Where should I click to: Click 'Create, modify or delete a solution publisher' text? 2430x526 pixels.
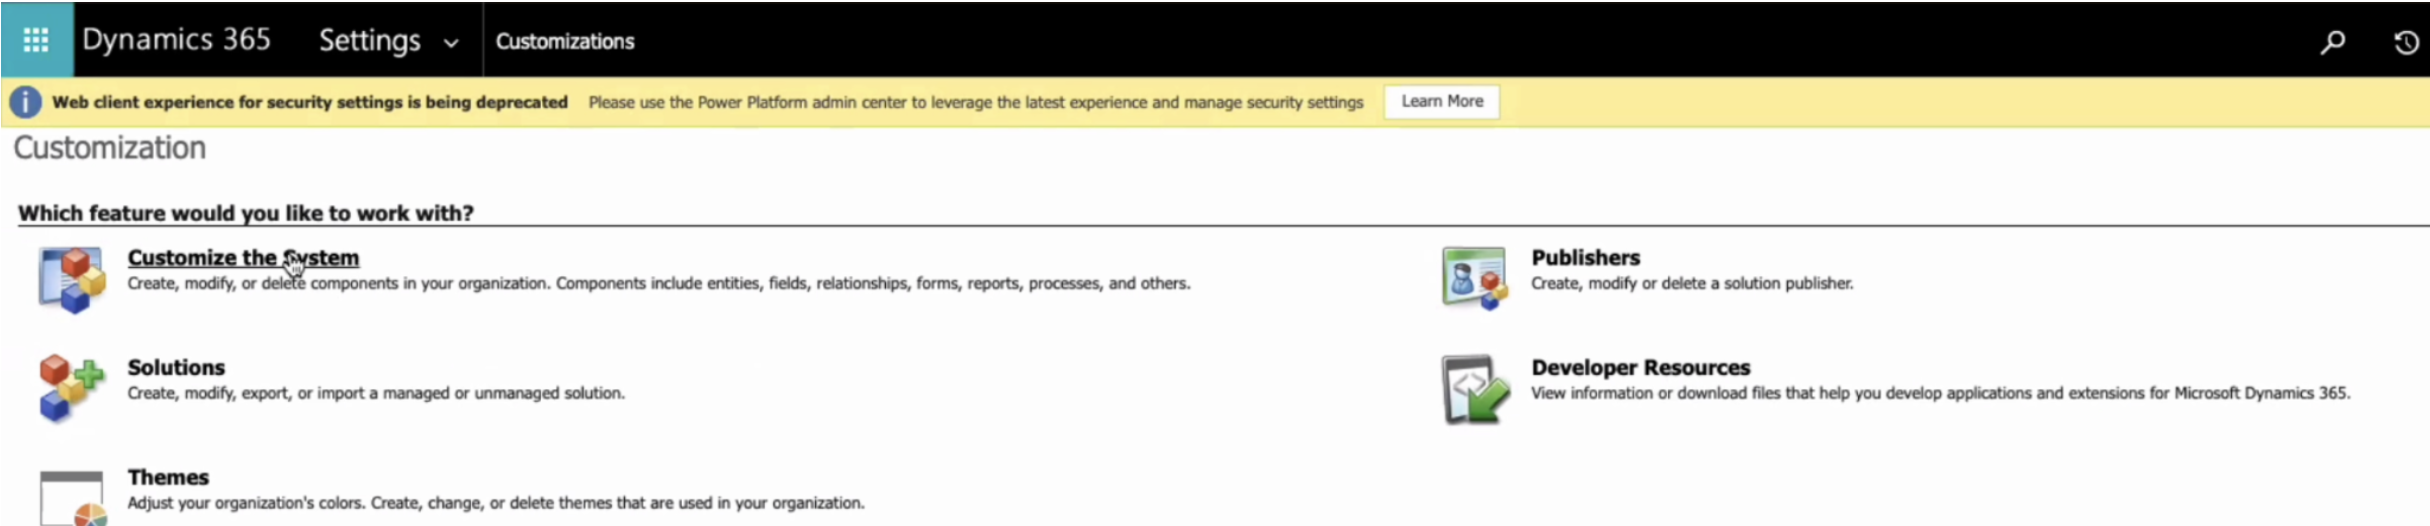[x=1692, y=283]
